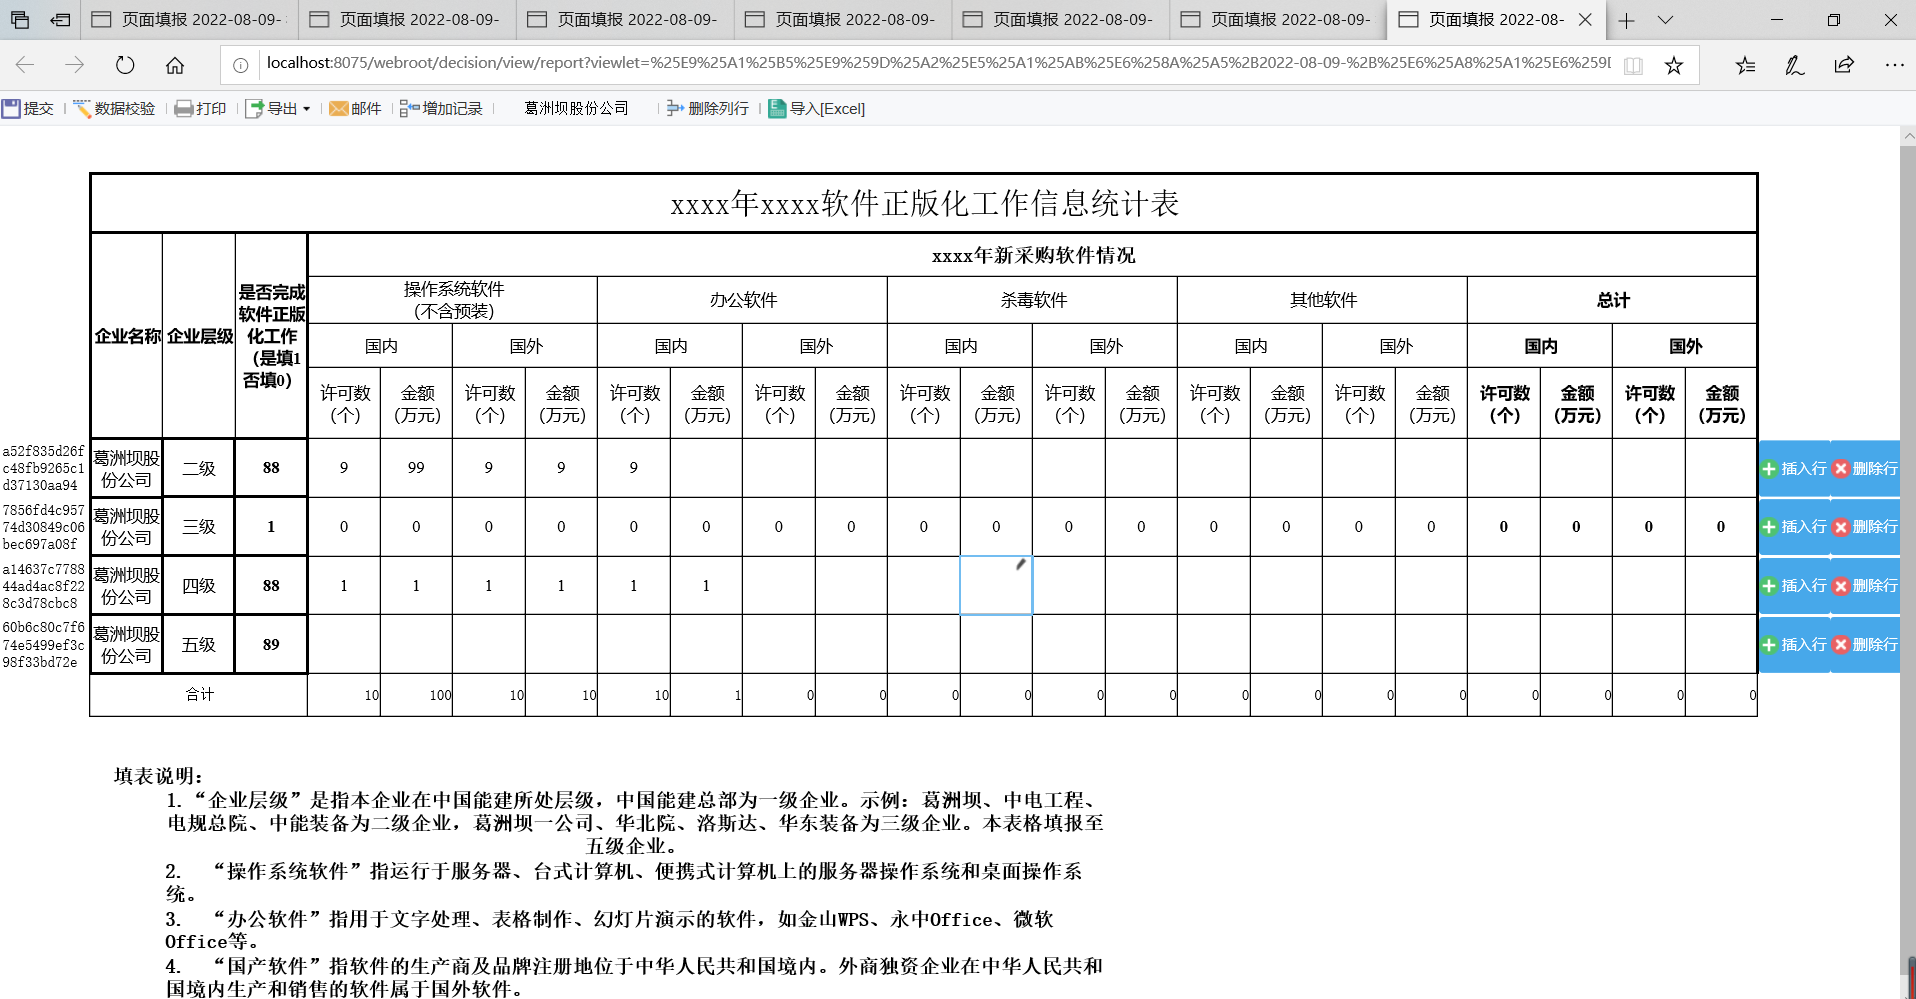Insert row after 五级 row
1916x999 pixels.
click(x=1794, y=644)
